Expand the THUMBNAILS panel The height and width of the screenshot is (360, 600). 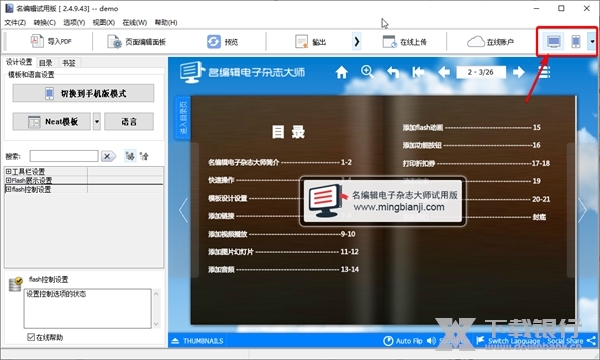[197, 340]
